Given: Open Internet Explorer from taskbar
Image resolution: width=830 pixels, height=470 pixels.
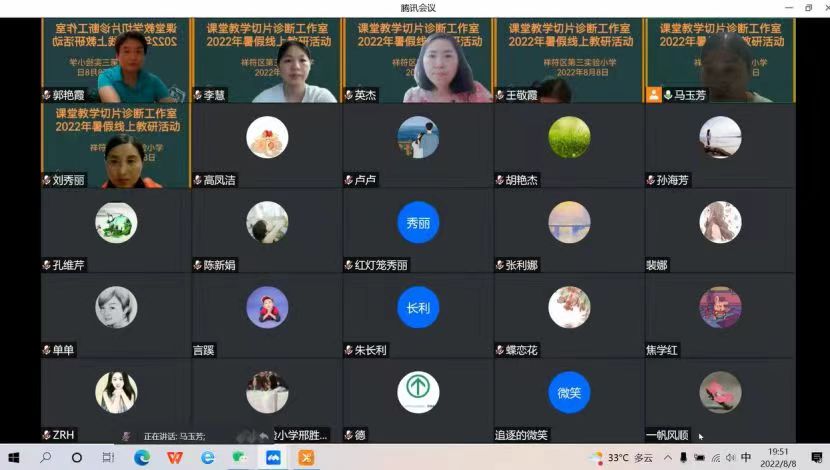Looking at the screenshot, I should coord(208,457).
